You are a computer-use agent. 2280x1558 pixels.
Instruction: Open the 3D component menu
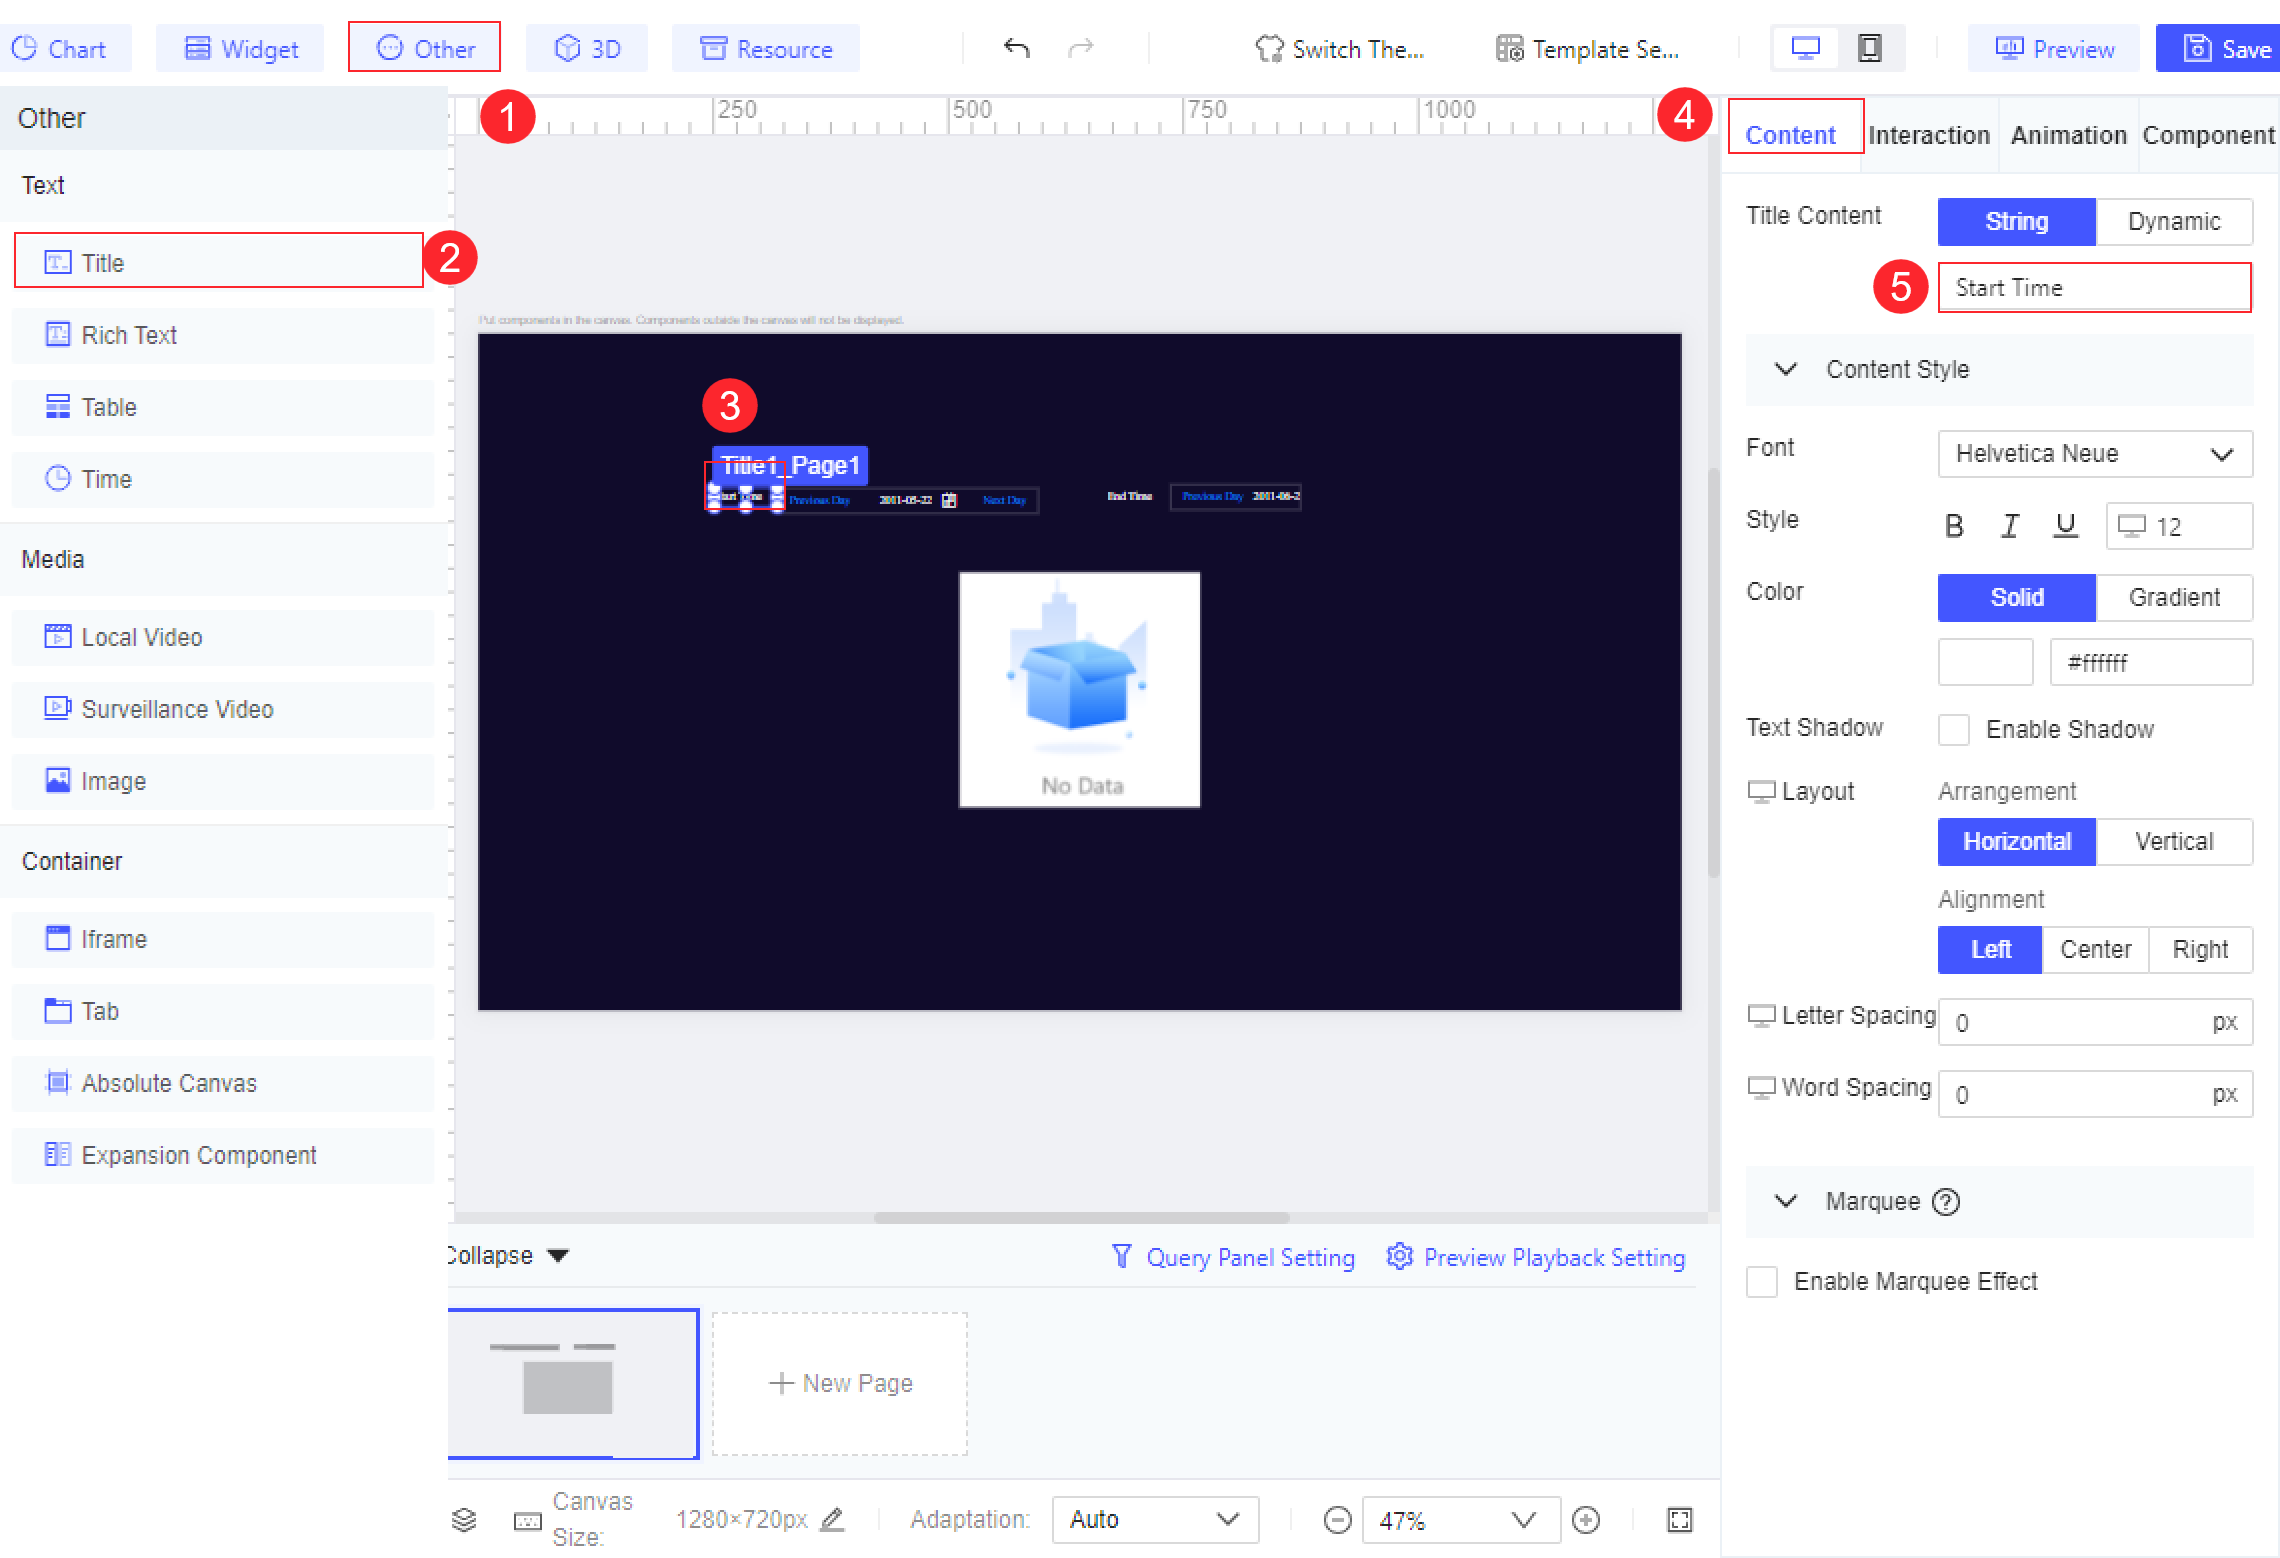coord(587,47)
